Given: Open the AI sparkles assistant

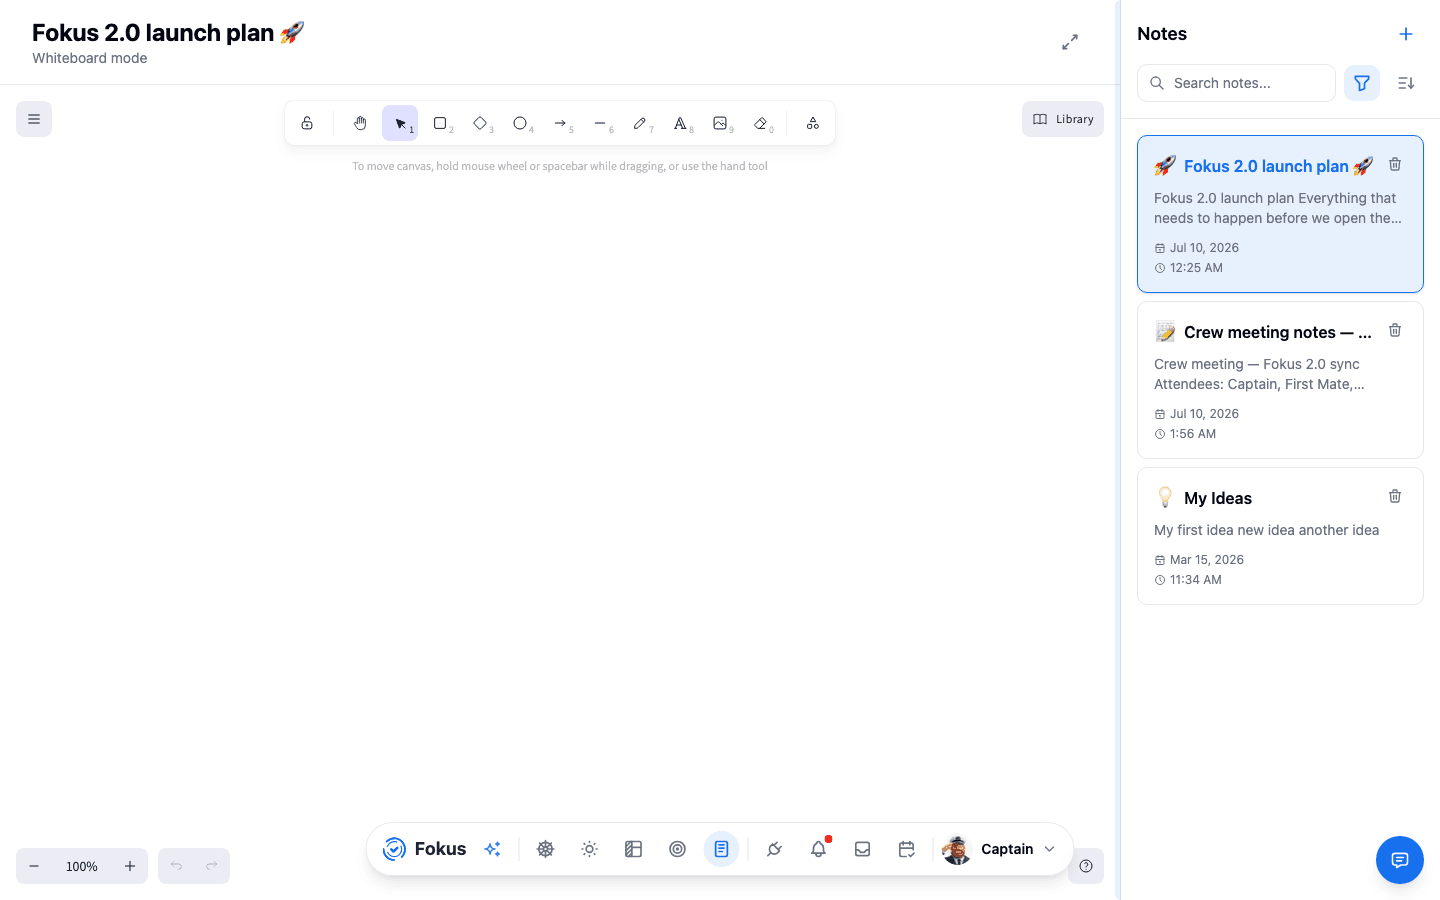Looking at the screenshot, I should (x=492, y=849).
